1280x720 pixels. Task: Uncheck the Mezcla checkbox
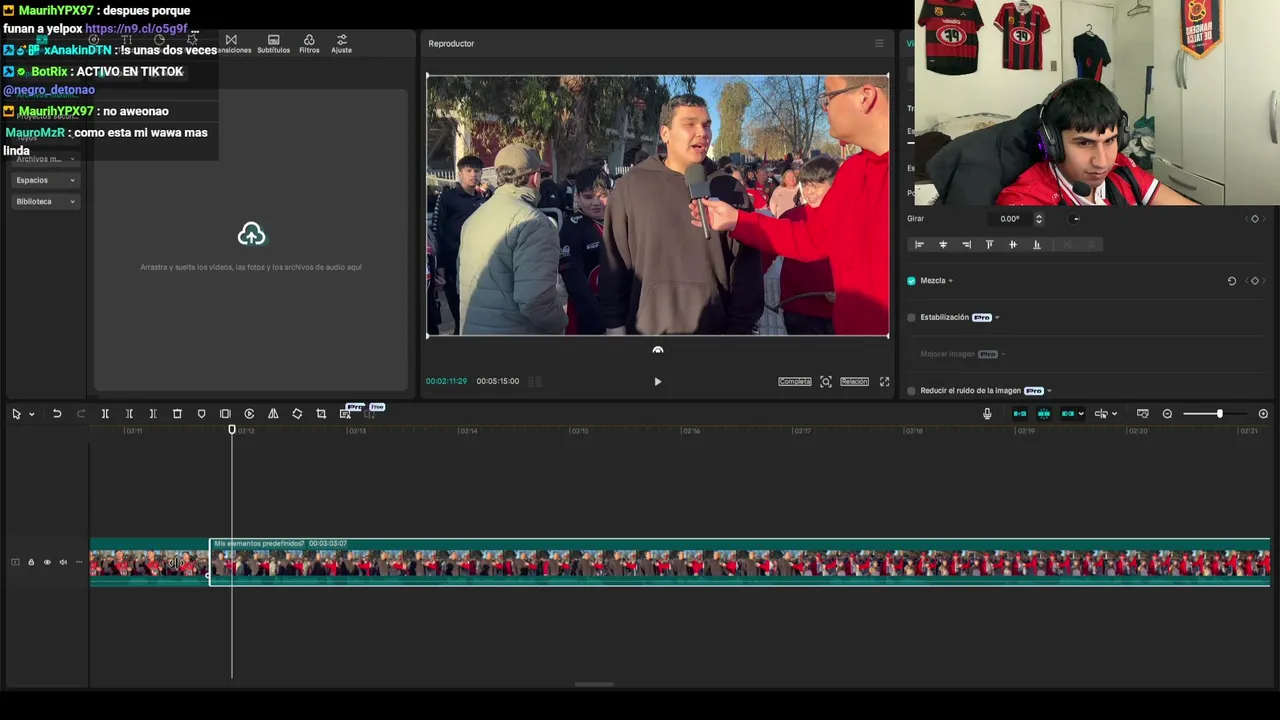click(911, 281)
